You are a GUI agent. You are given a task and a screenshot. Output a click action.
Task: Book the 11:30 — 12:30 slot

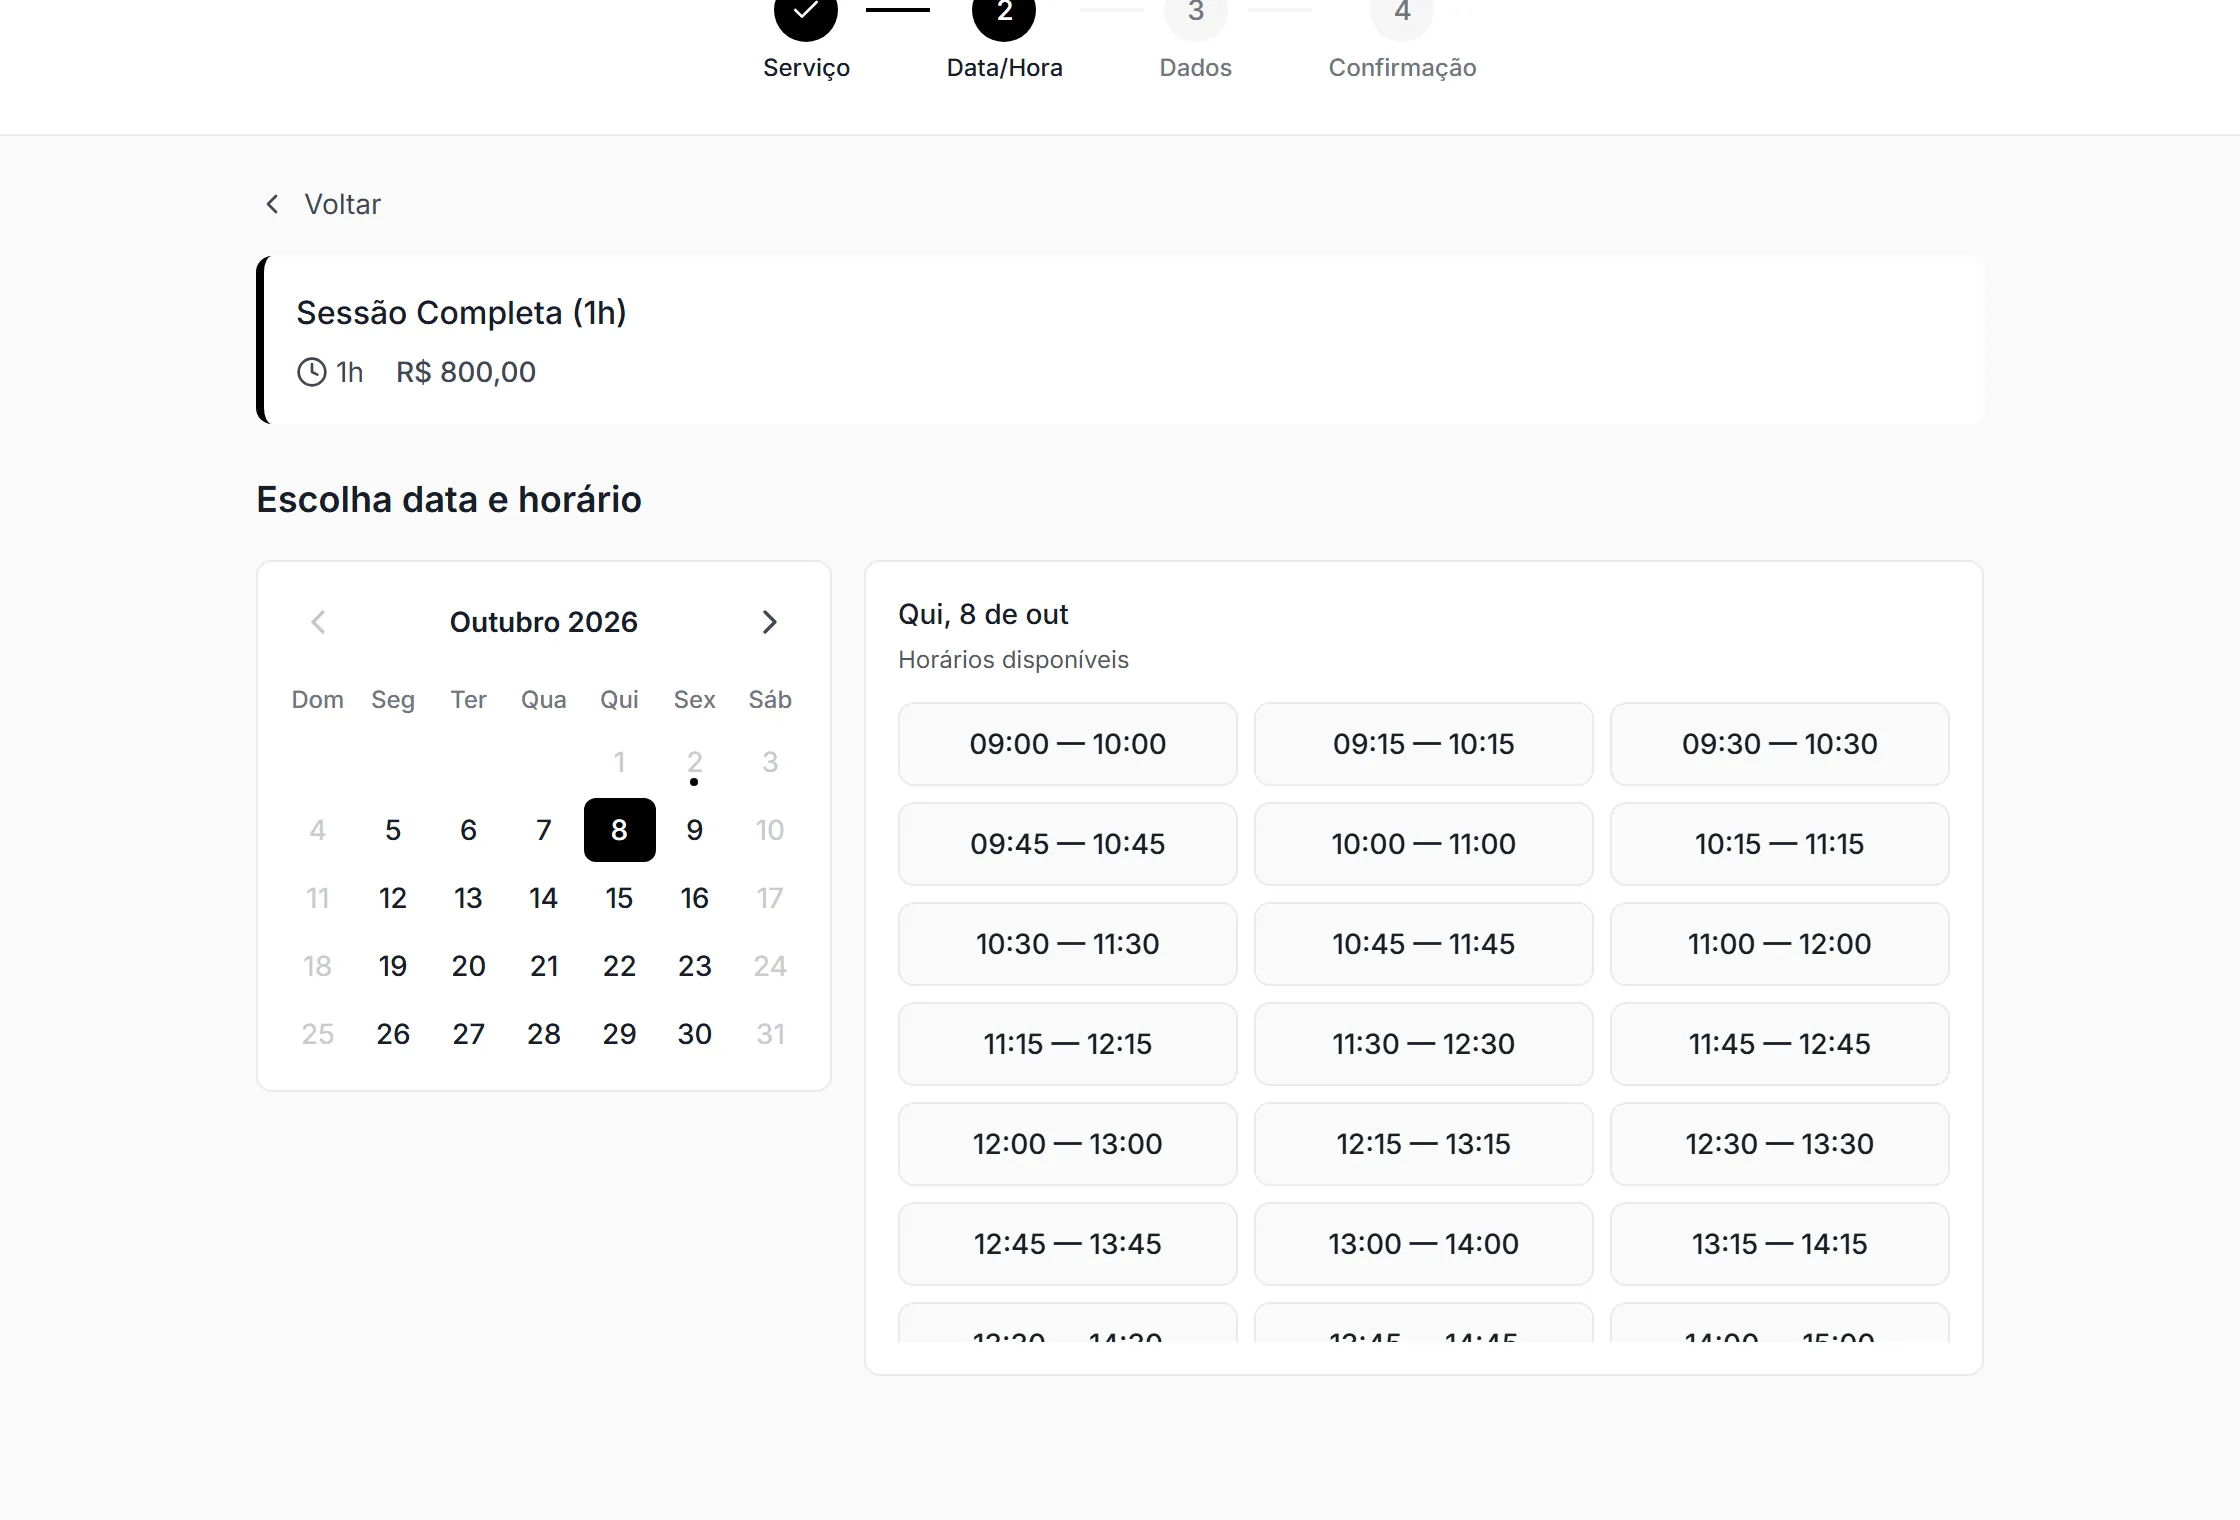[1424, 1044]
